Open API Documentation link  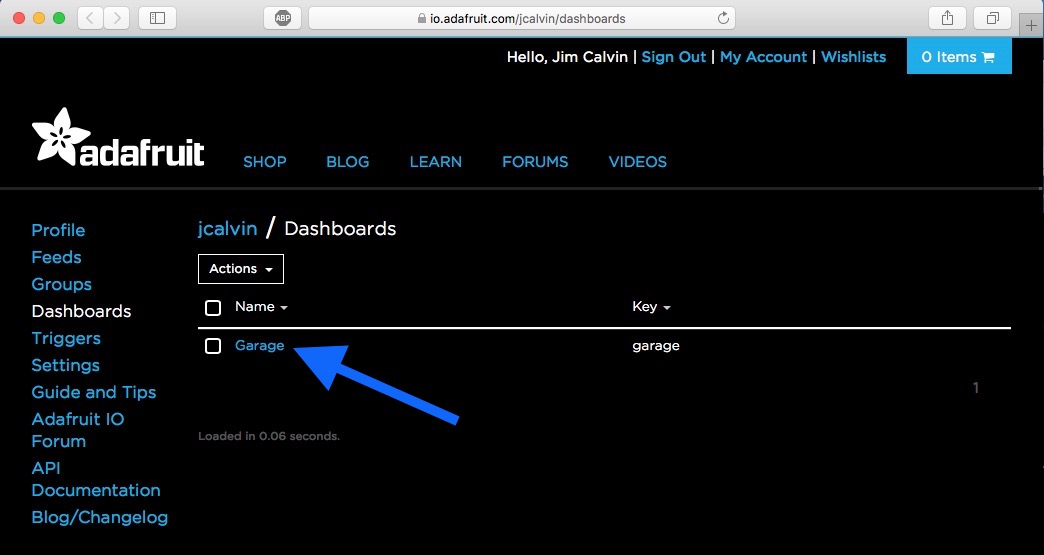click(96, 479)
